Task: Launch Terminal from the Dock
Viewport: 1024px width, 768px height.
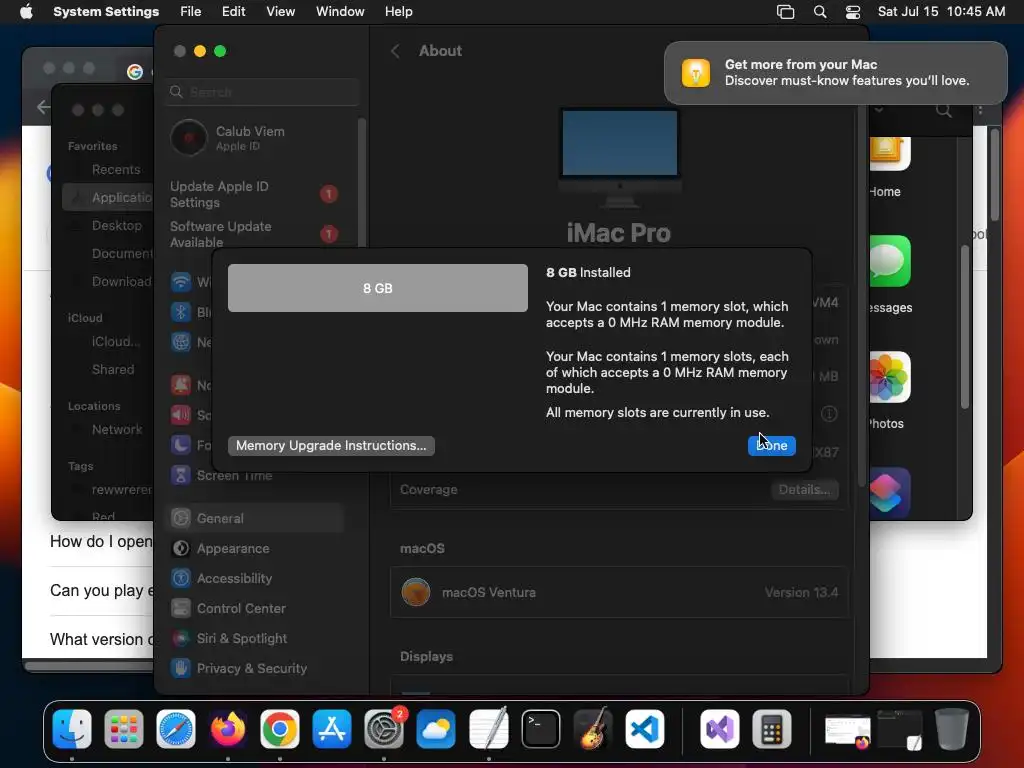Action: click(x=541, y=729)
